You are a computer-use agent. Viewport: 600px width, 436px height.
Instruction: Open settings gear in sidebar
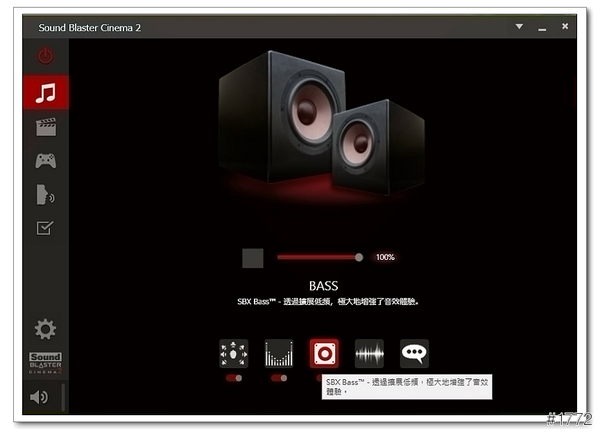pos(45,329)
